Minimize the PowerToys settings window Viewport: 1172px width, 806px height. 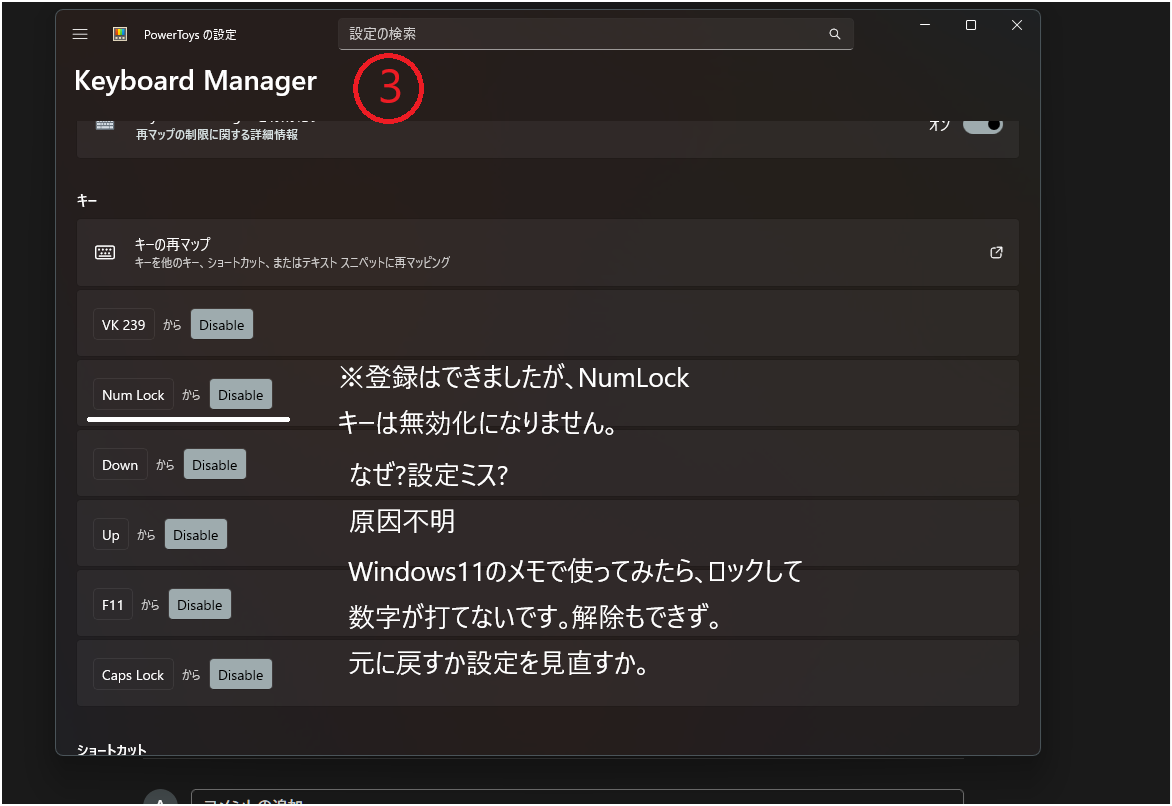(x=925, y=25)
